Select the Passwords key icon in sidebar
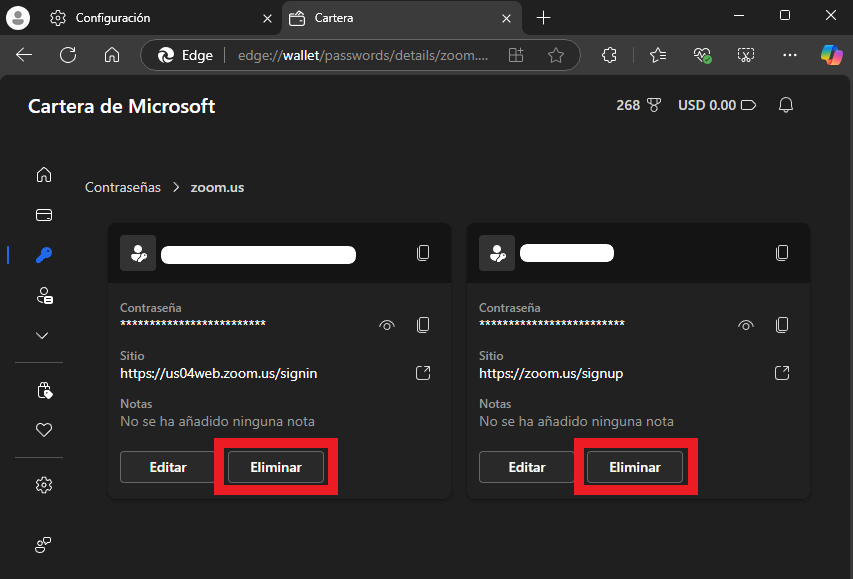This screenshot has width=853, height=579. coord(44,255)
